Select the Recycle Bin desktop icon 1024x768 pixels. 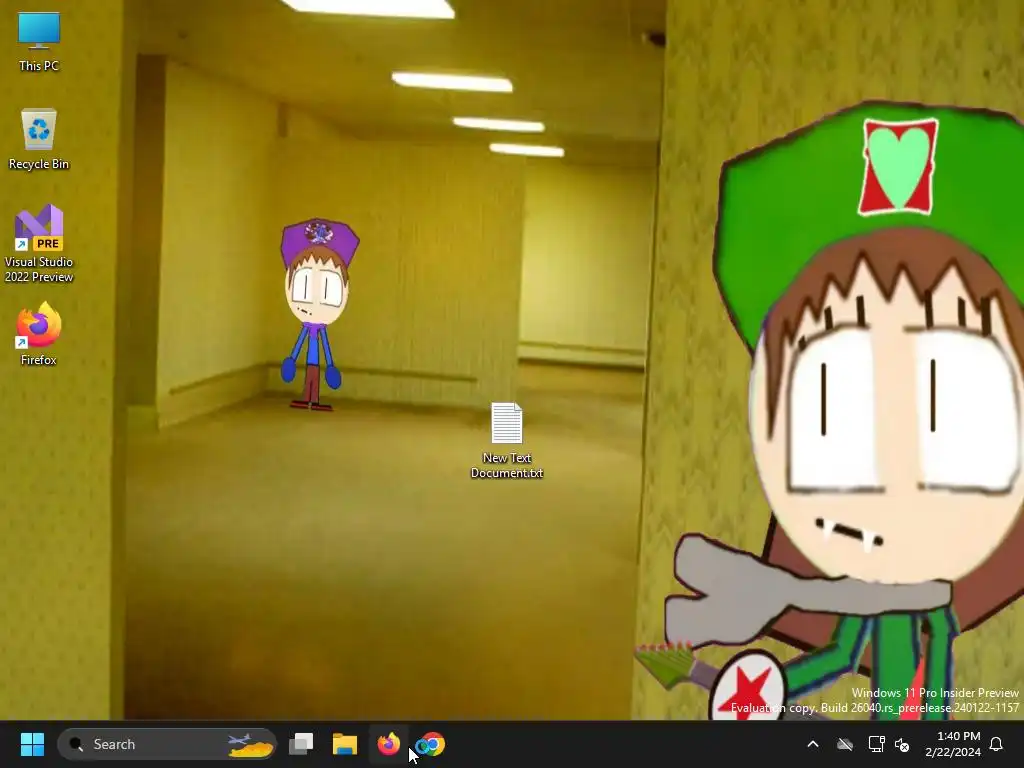39,139
